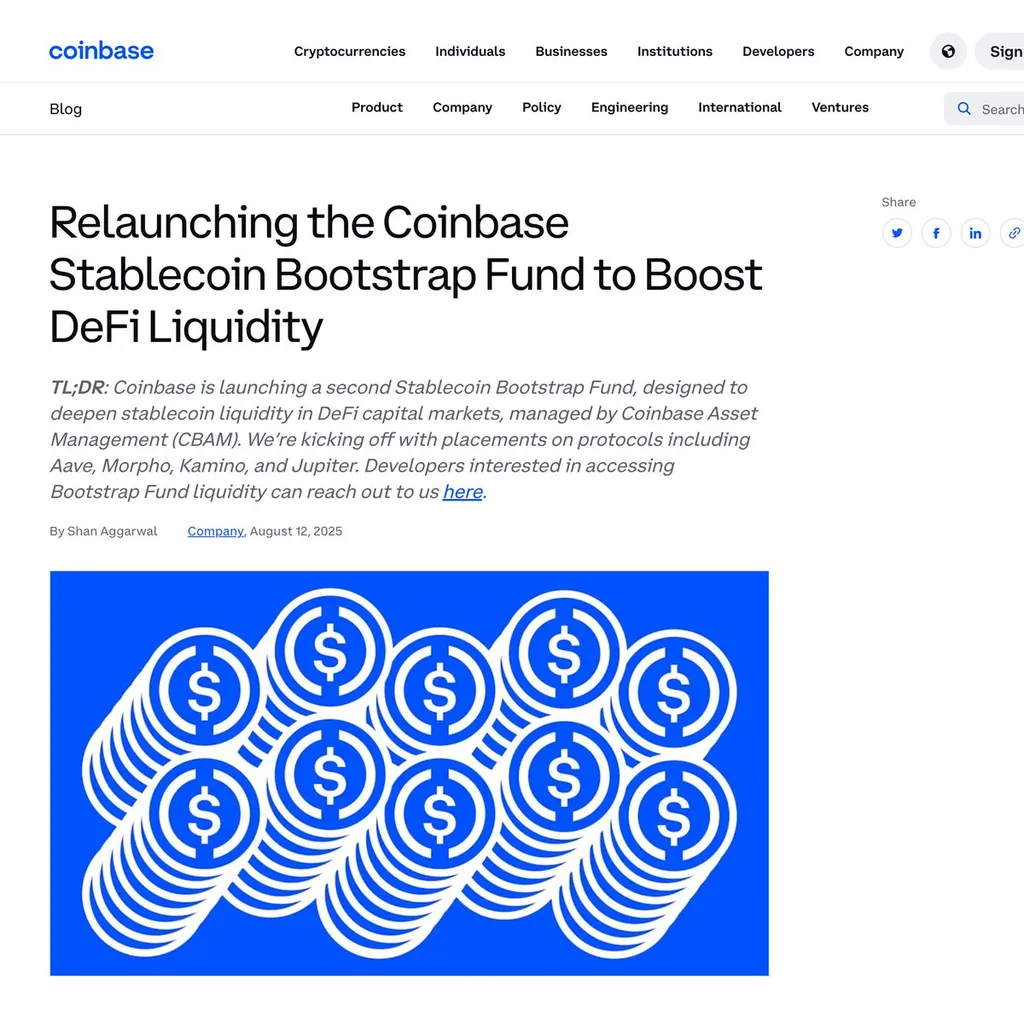The width and height of the screenshot is (1024, 1024).
Task: Open the Company tag link beside the date
Action: coord(216,531)
